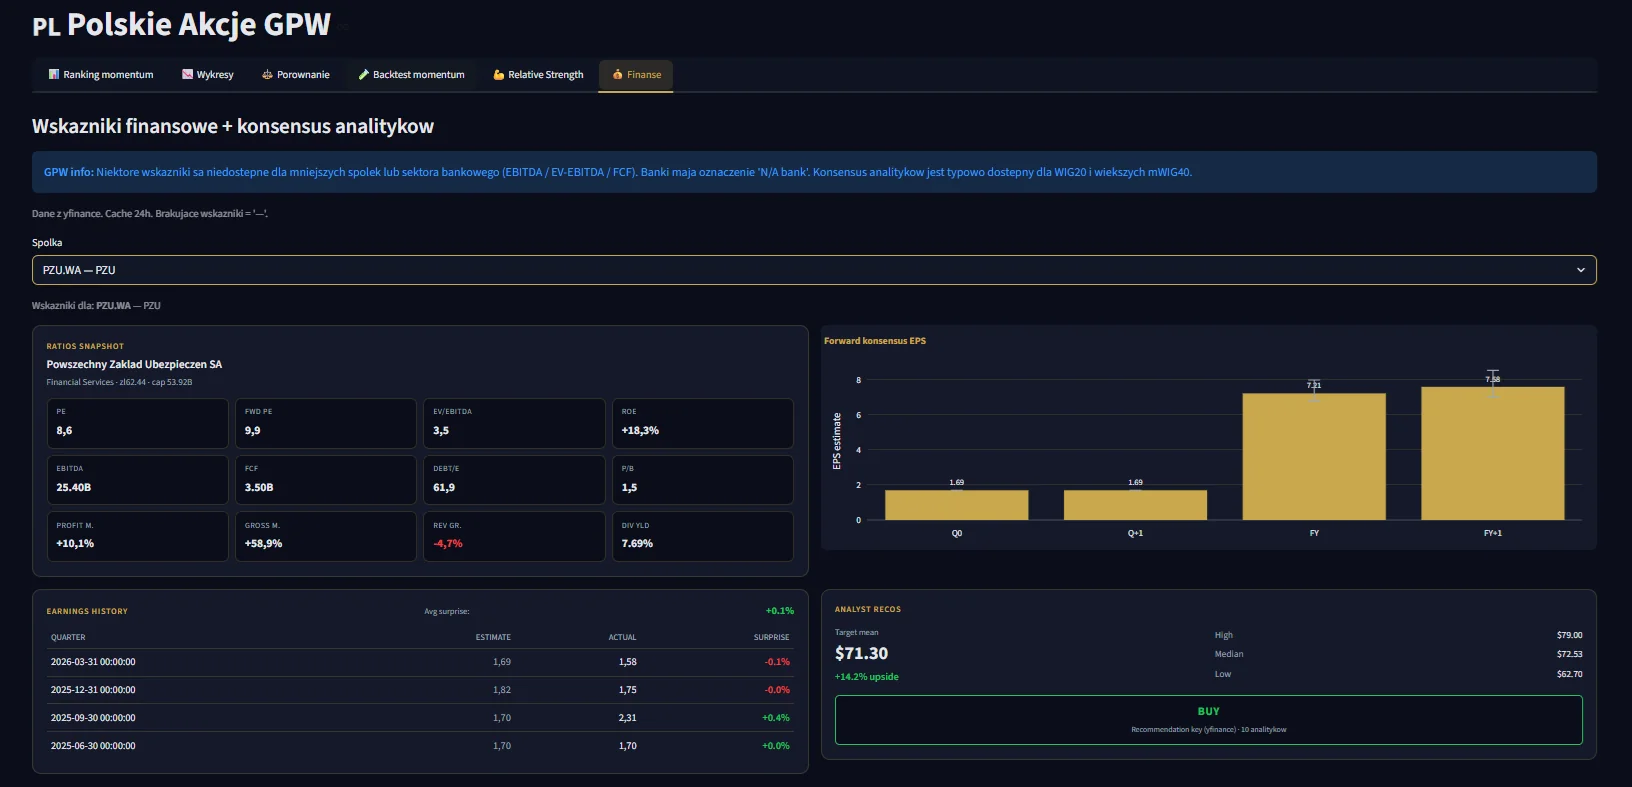This screenshot has width=1632, height=787.
Task: Click the chart icon beside Wykresy
Action: [x=187, y=74]
